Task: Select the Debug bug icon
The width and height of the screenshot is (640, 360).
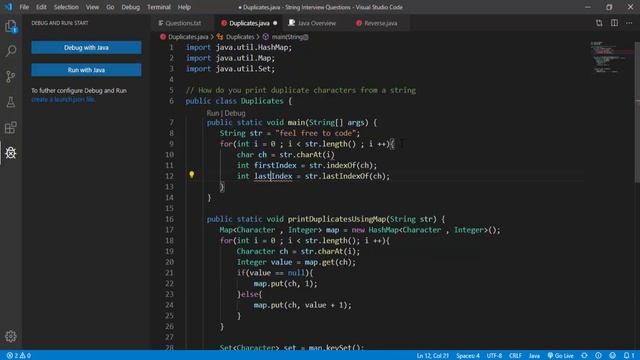Action: pyautogui.click(x=11, y=153)
